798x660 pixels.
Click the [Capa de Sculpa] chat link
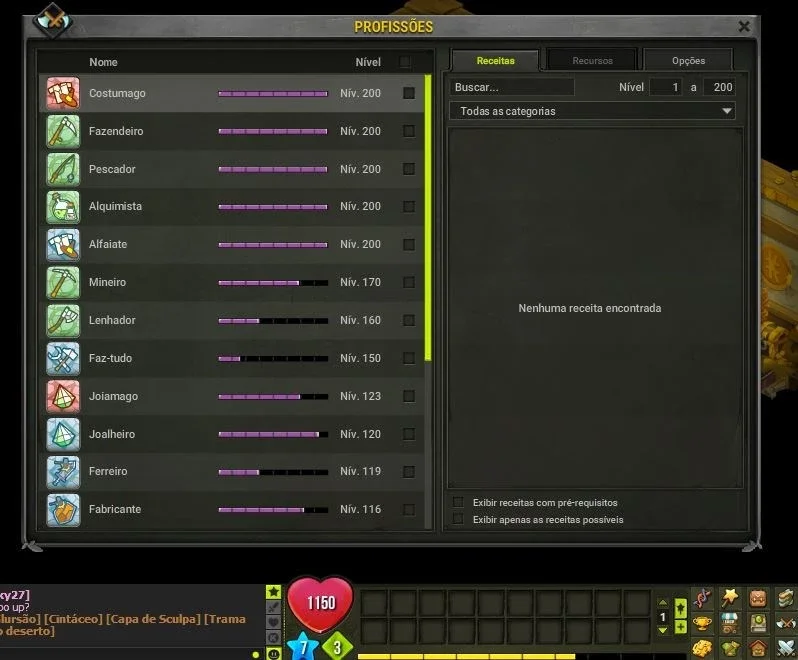tap(153, 619)
